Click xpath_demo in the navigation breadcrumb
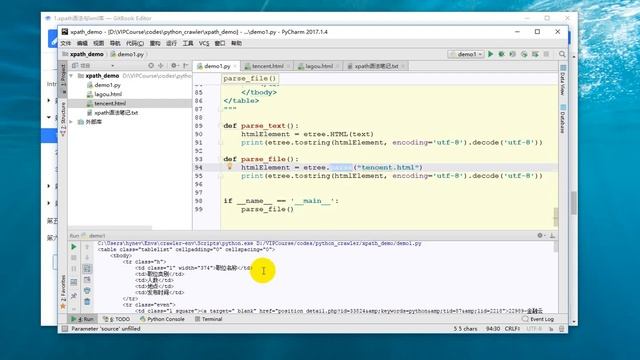This screenshot has height=360, width=640. tap(83, 54)
